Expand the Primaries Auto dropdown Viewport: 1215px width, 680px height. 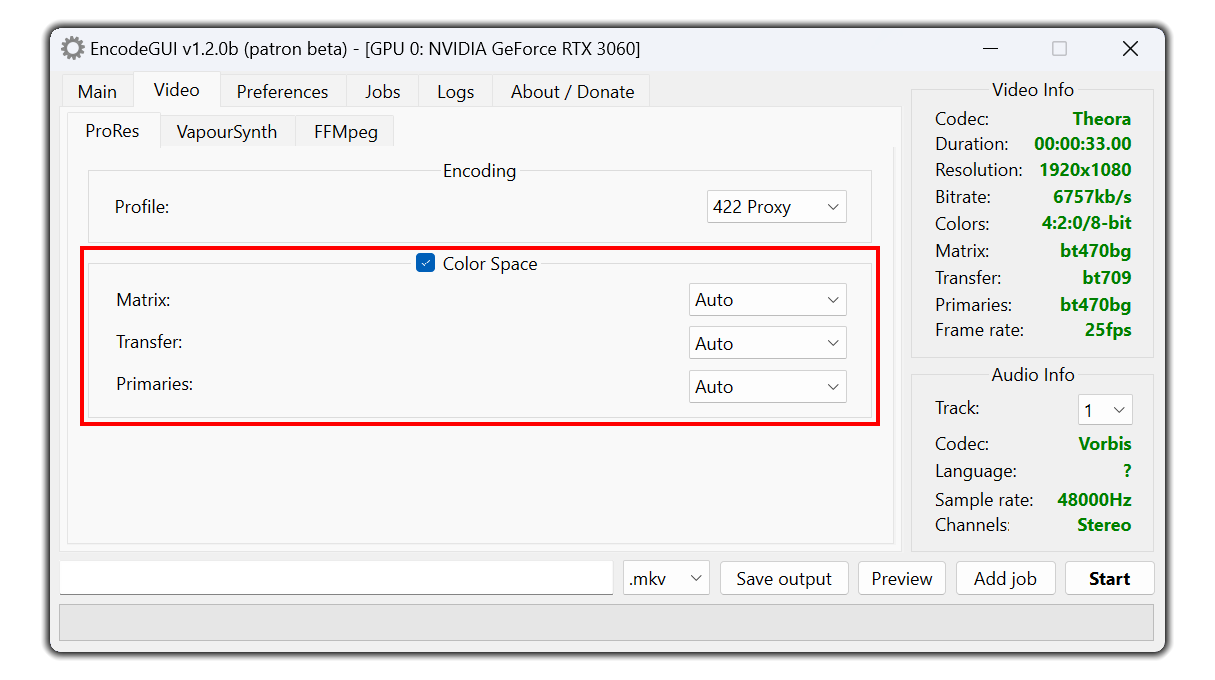click(x=768, y=387)
